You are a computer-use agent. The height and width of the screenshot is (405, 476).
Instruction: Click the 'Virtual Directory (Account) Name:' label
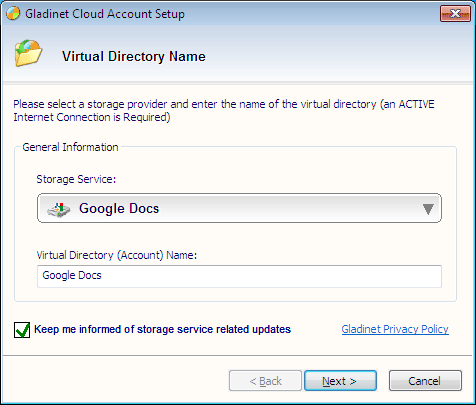(117, 255)
